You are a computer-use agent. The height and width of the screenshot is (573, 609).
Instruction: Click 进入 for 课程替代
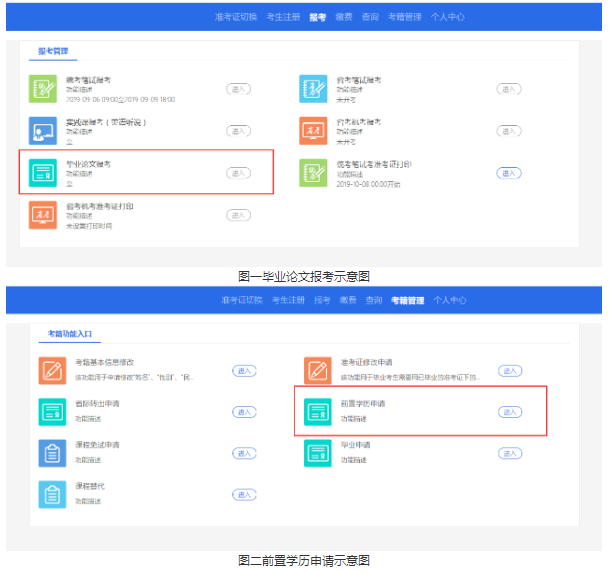click(x=244, y=495)
